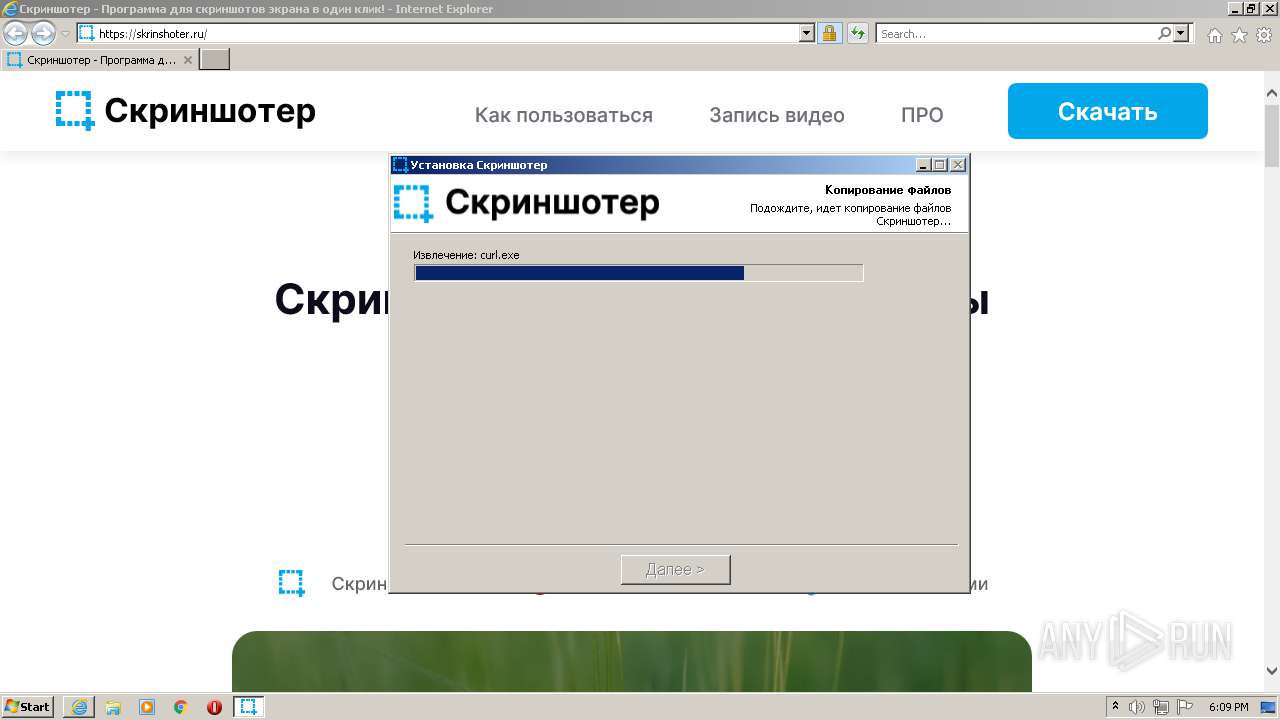Image resolution: width=1280 pixels, height=720 pixels.
Task: Click the Извлечение: curl.exe text
Action: click(x=466, y=255)
